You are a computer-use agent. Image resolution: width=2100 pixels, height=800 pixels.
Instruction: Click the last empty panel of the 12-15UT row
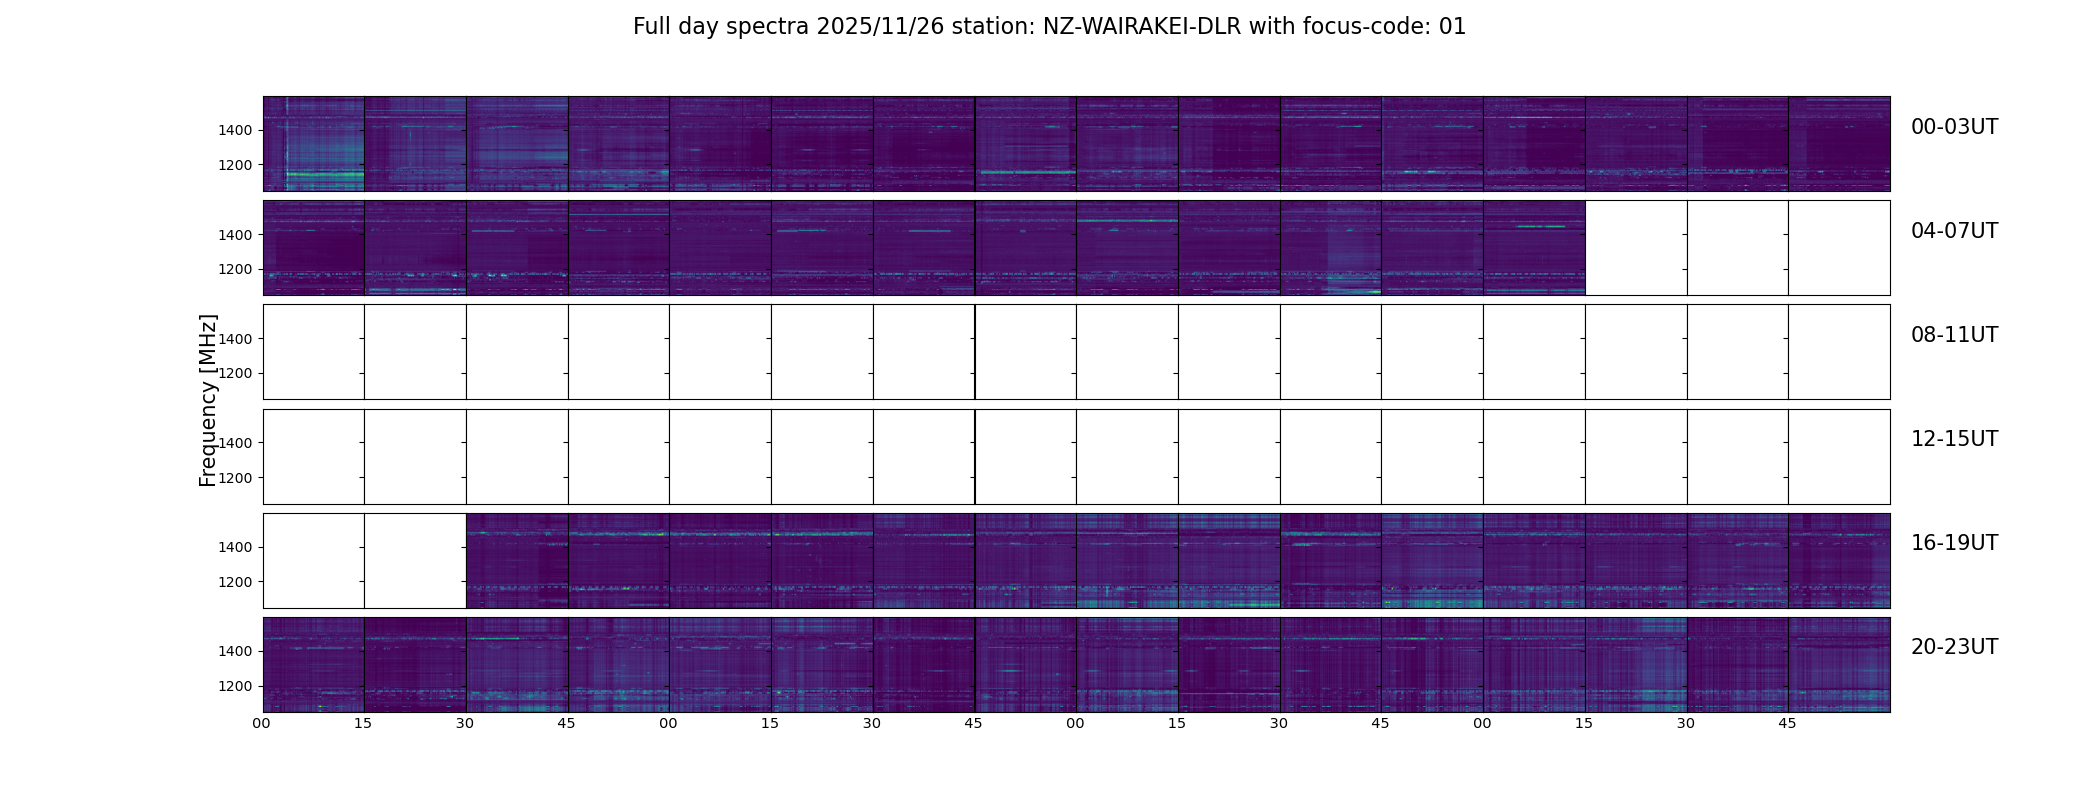(1839, 457)
